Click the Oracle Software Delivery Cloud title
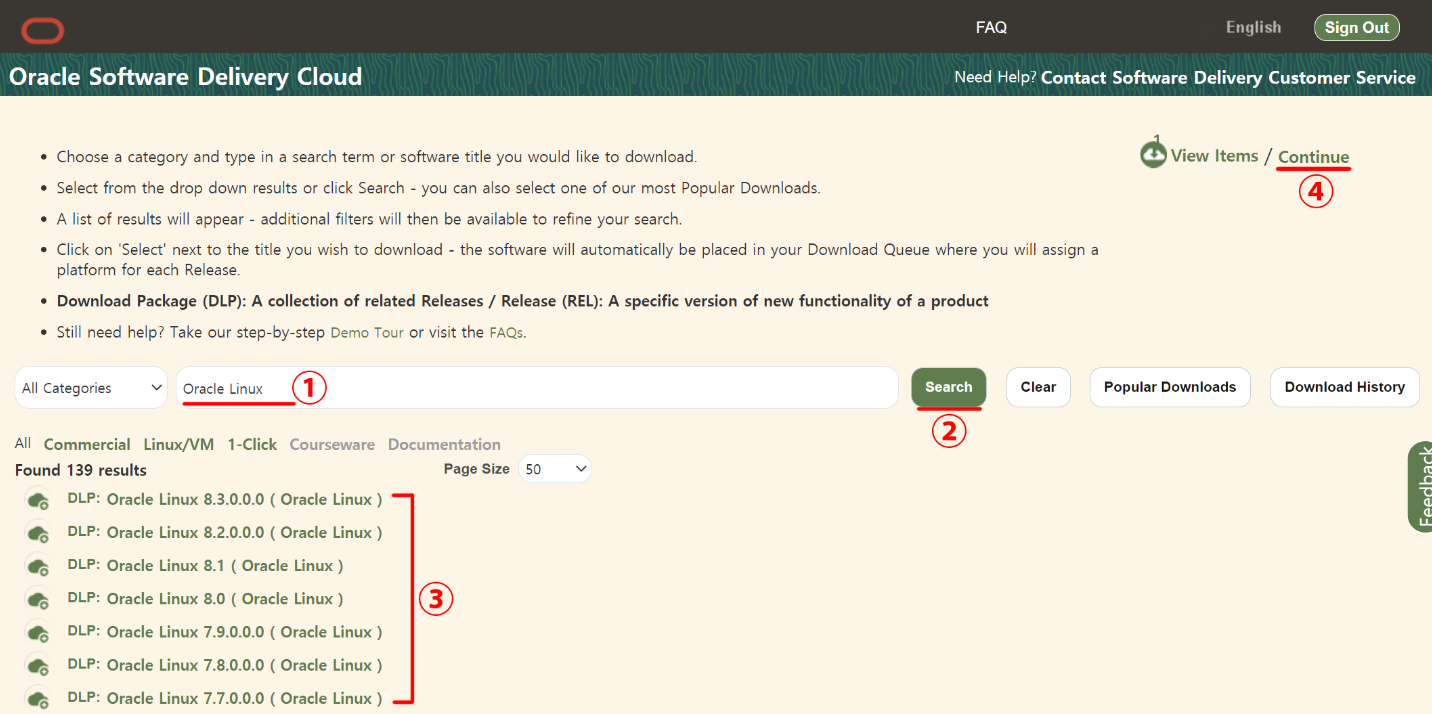This screenshot has width=1432, height=714. click(x=185, y=77)
